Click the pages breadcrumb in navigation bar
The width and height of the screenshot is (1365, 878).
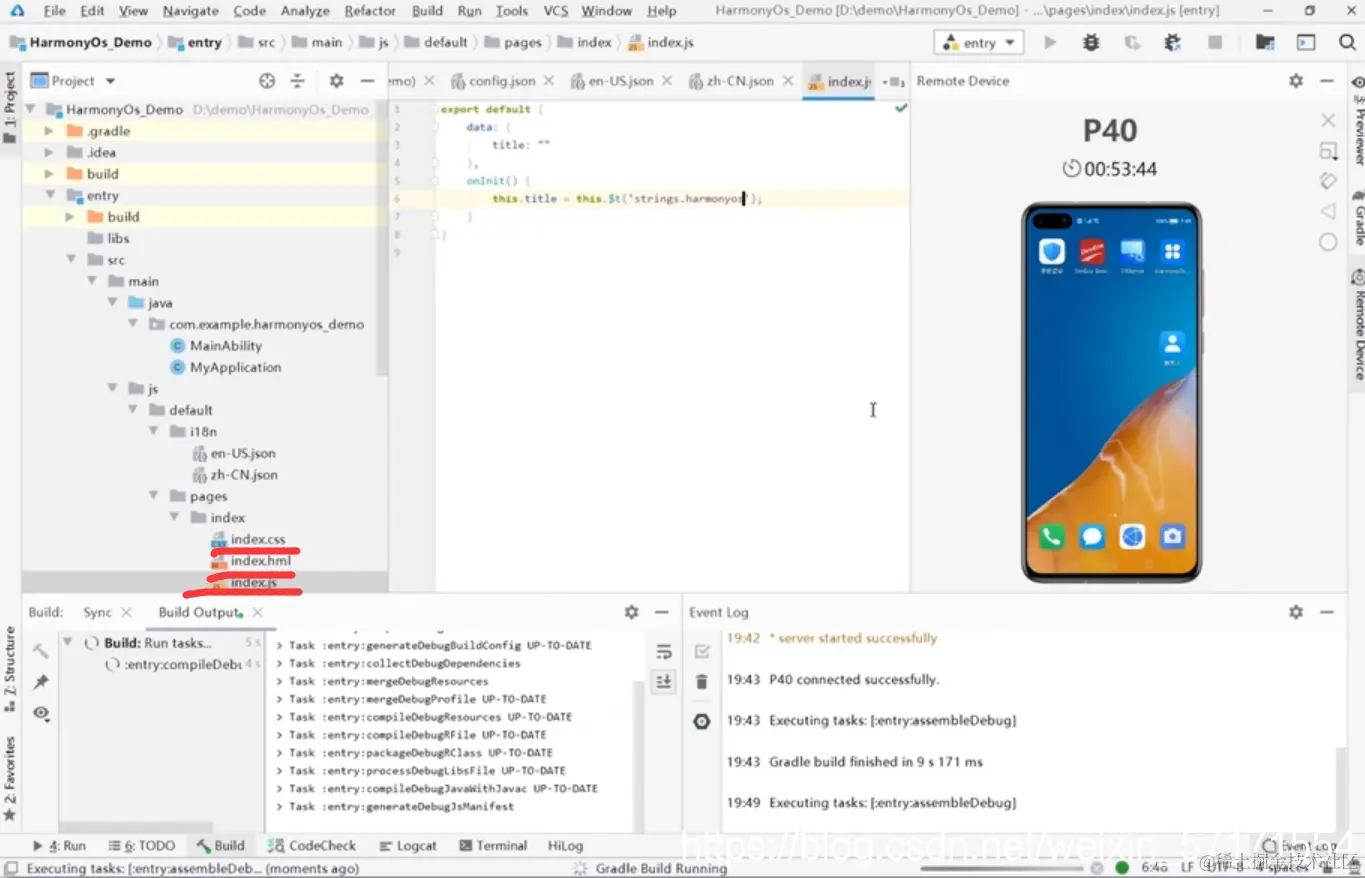512,43
